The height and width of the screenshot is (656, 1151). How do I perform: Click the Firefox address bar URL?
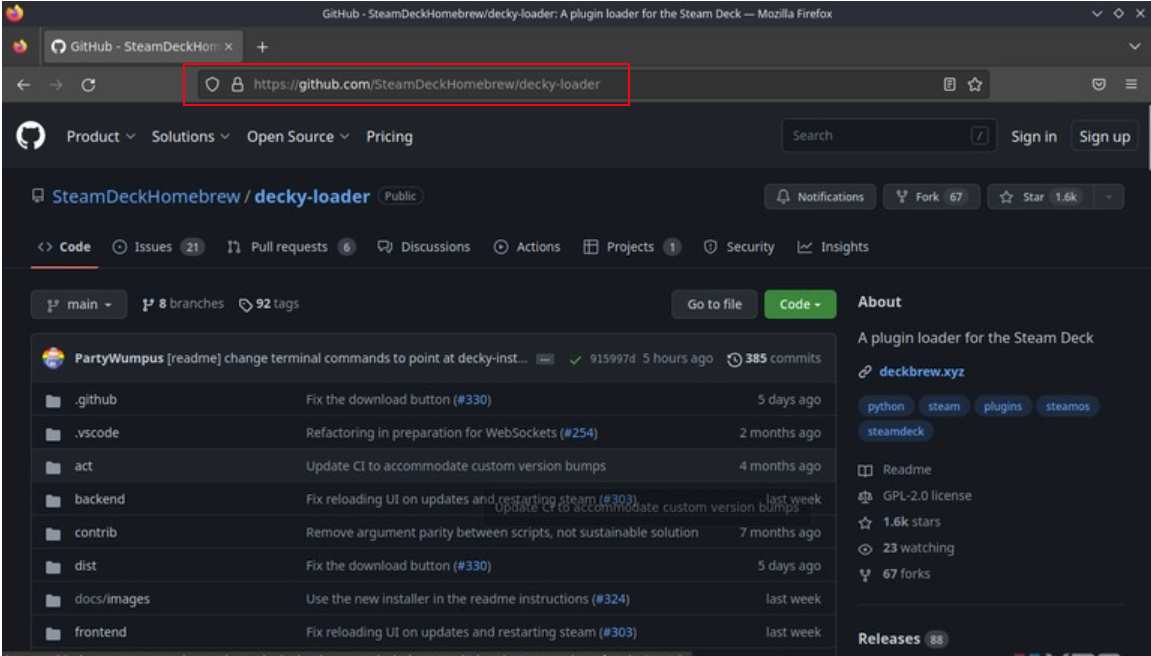click(426, 84)
